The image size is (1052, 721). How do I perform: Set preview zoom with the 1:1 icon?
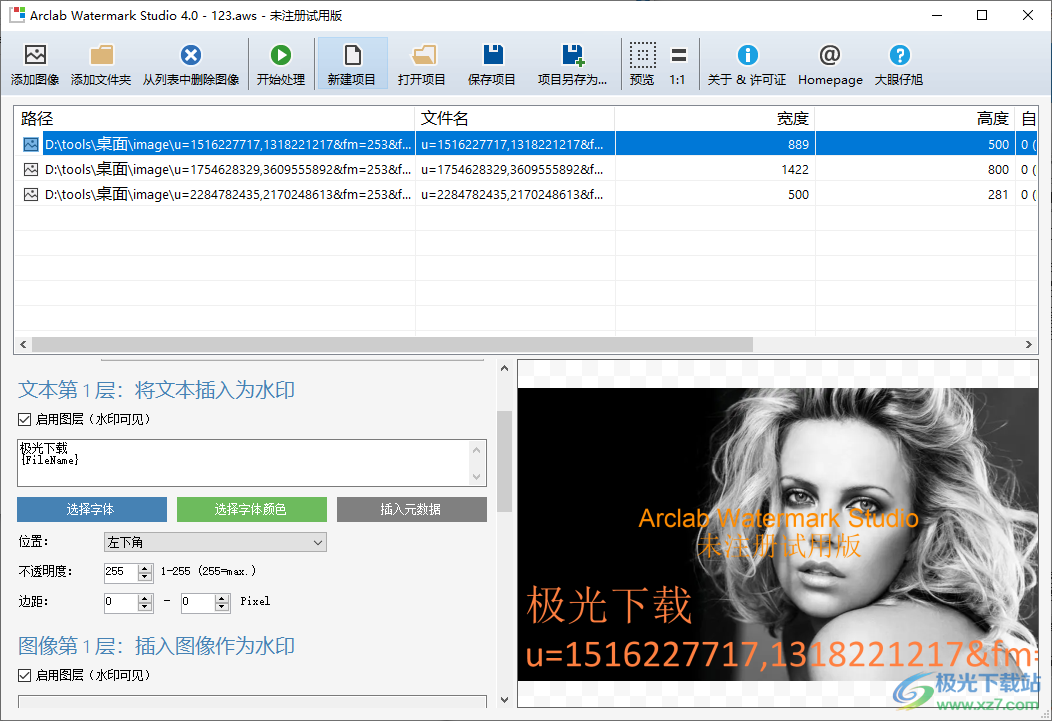pos(678,55)
